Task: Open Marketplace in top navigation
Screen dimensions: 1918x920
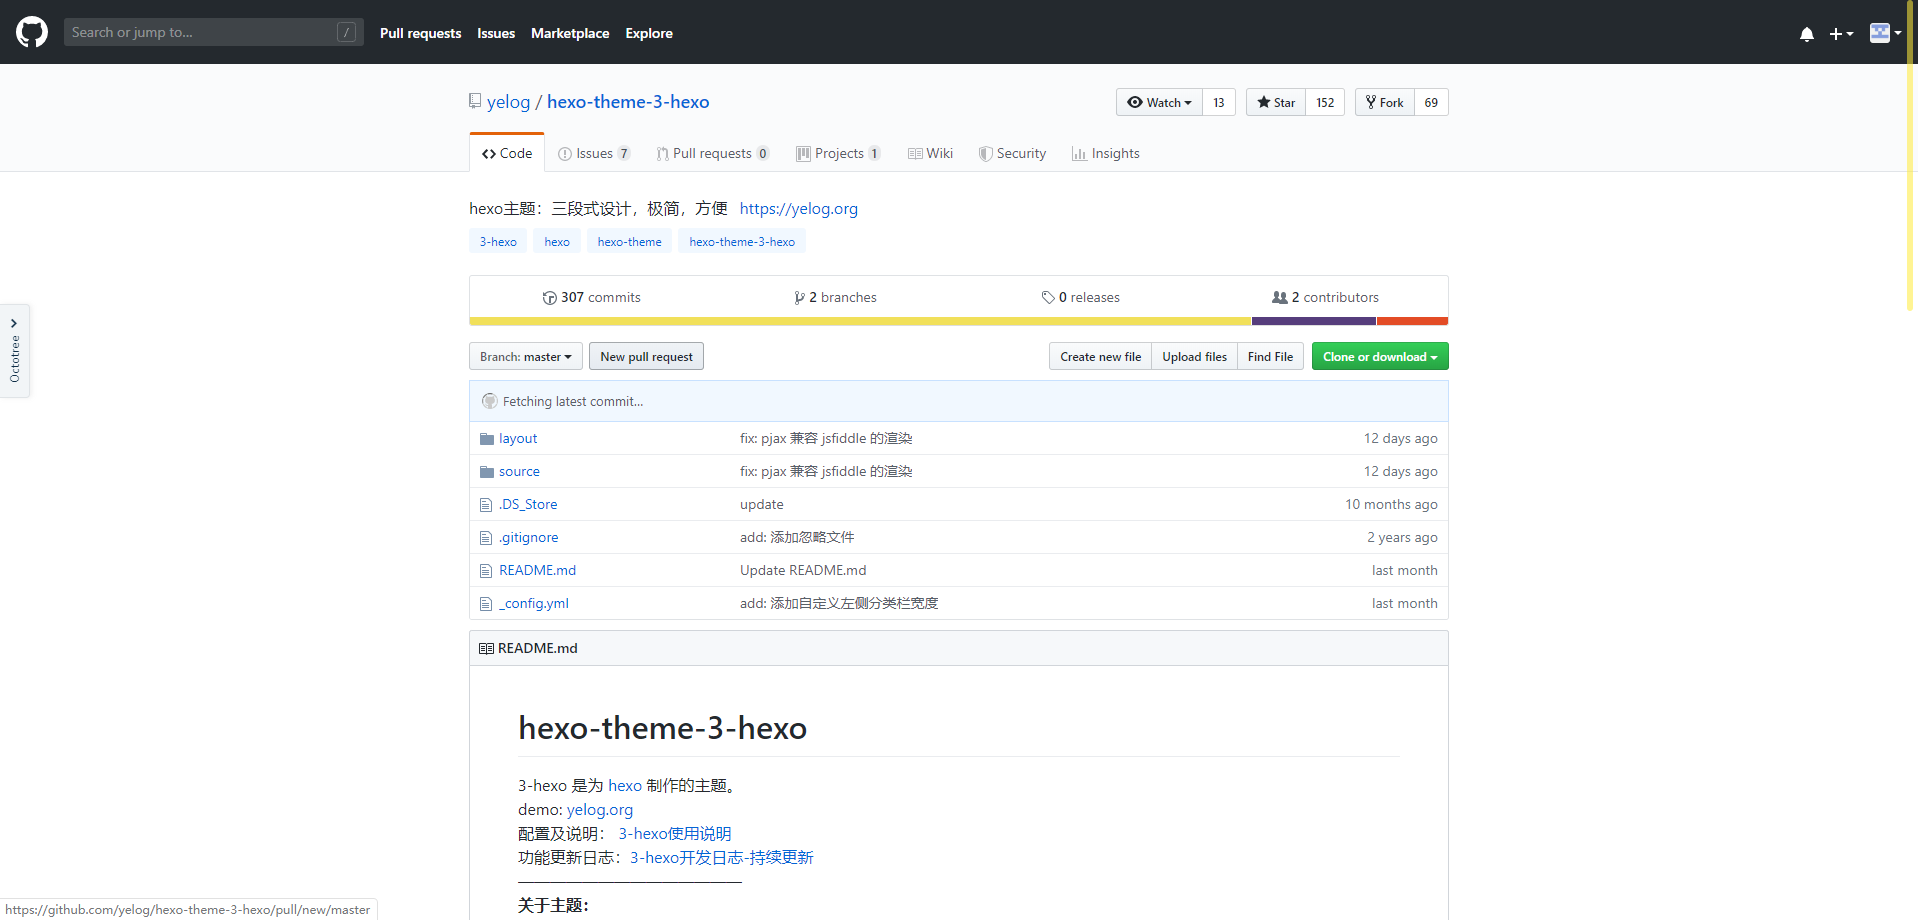Action: [x=570, y=33]
